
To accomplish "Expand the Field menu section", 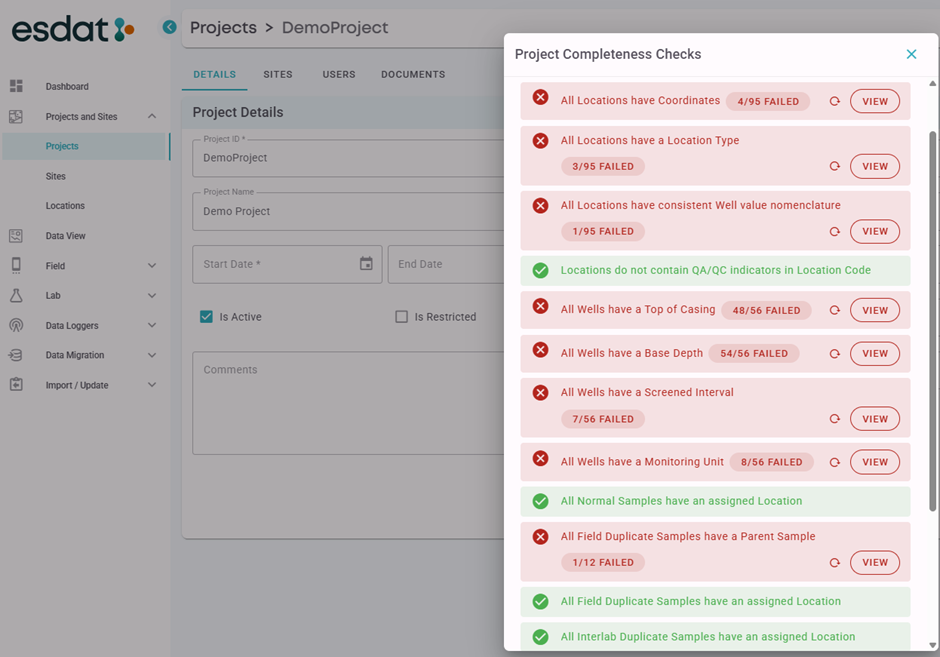I will point(152,266).
